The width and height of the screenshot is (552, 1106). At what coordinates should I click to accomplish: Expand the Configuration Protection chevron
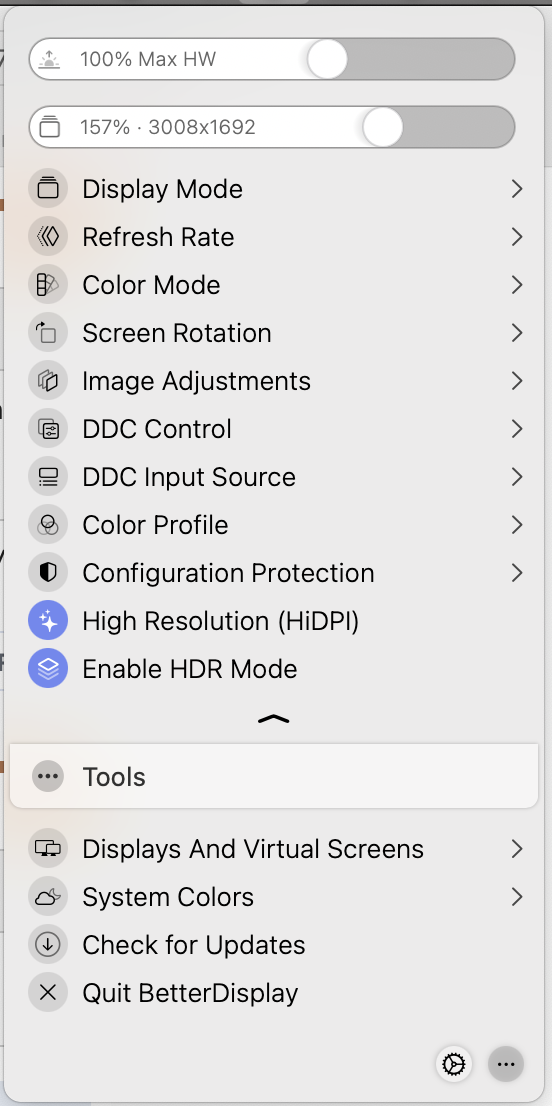517,573
